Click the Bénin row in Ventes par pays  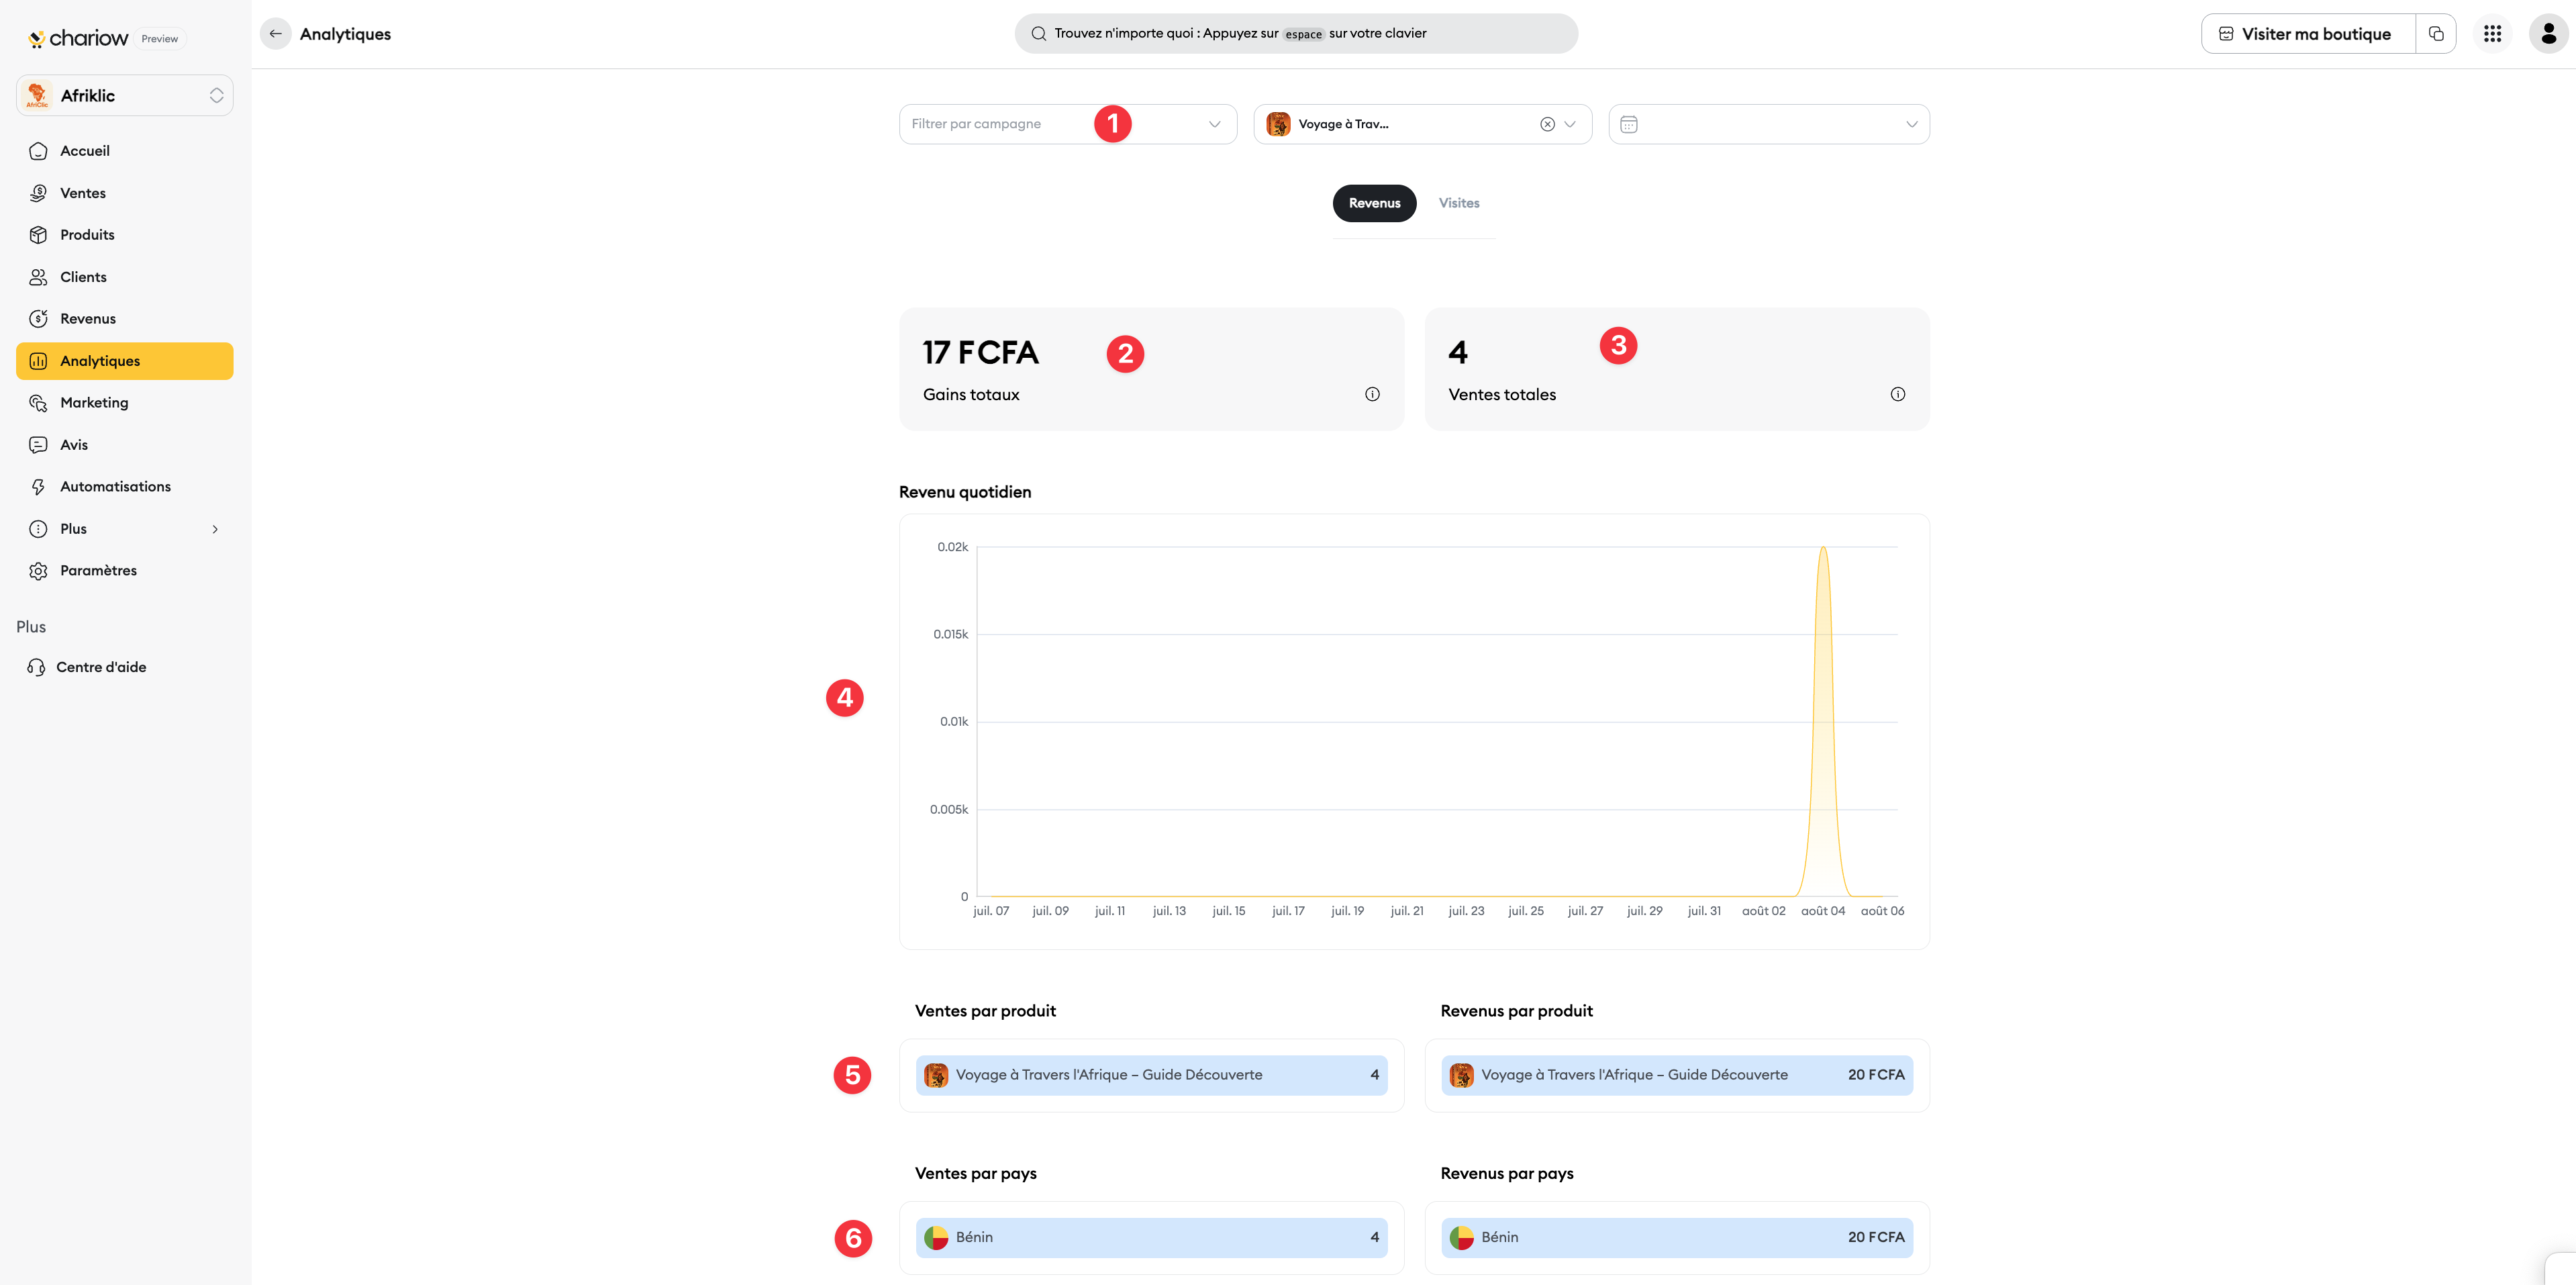(x=1151, y=1238)
